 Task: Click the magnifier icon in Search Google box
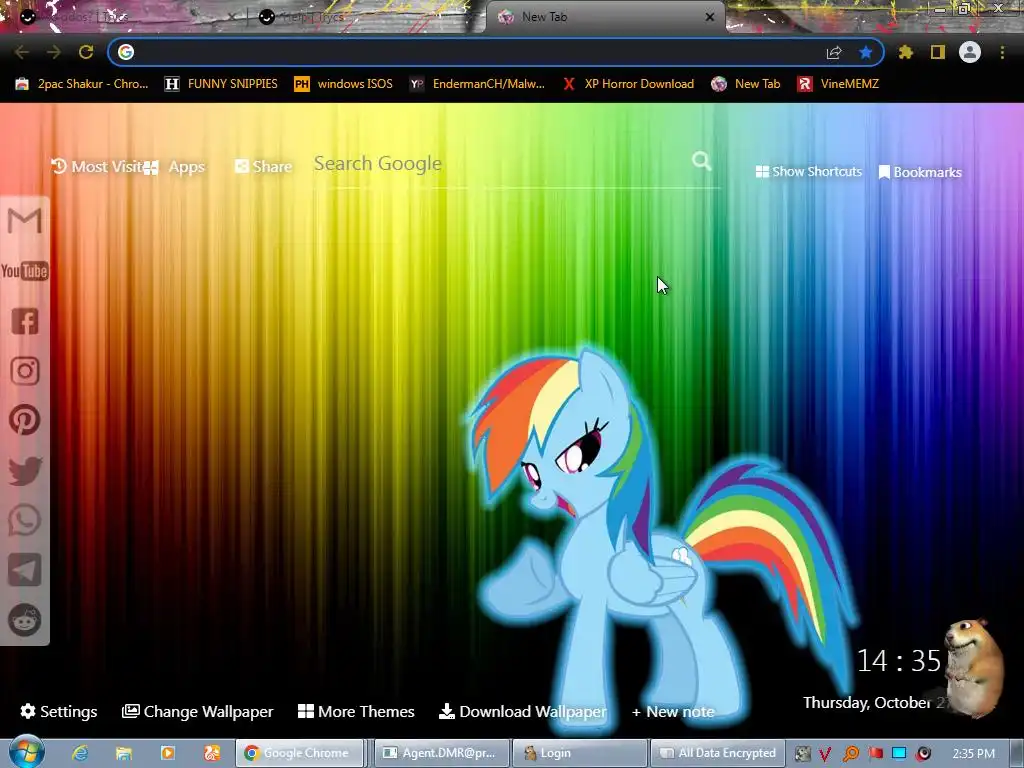pos(701,161)
